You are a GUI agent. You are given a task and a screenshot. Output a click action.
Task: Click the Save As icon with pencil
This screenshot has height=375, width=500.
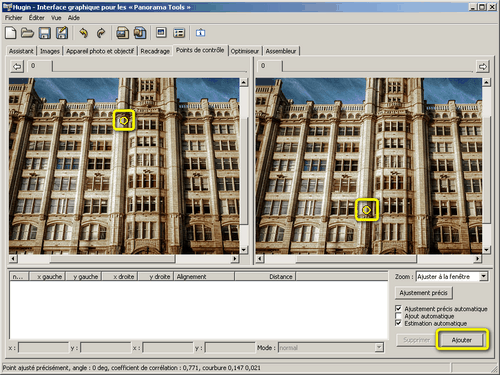click(x=62, y=33)
